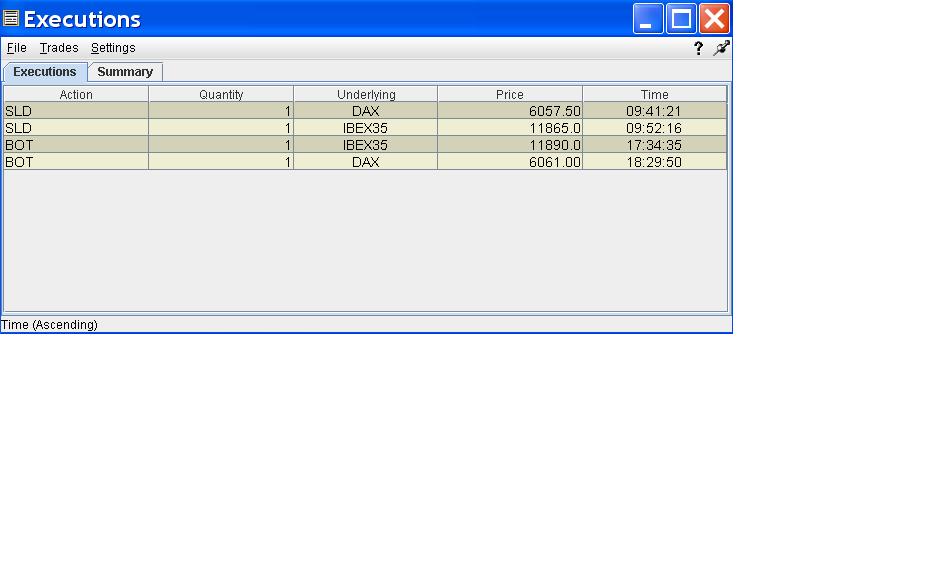Sort by the Underlying column header

coord(366,94)
